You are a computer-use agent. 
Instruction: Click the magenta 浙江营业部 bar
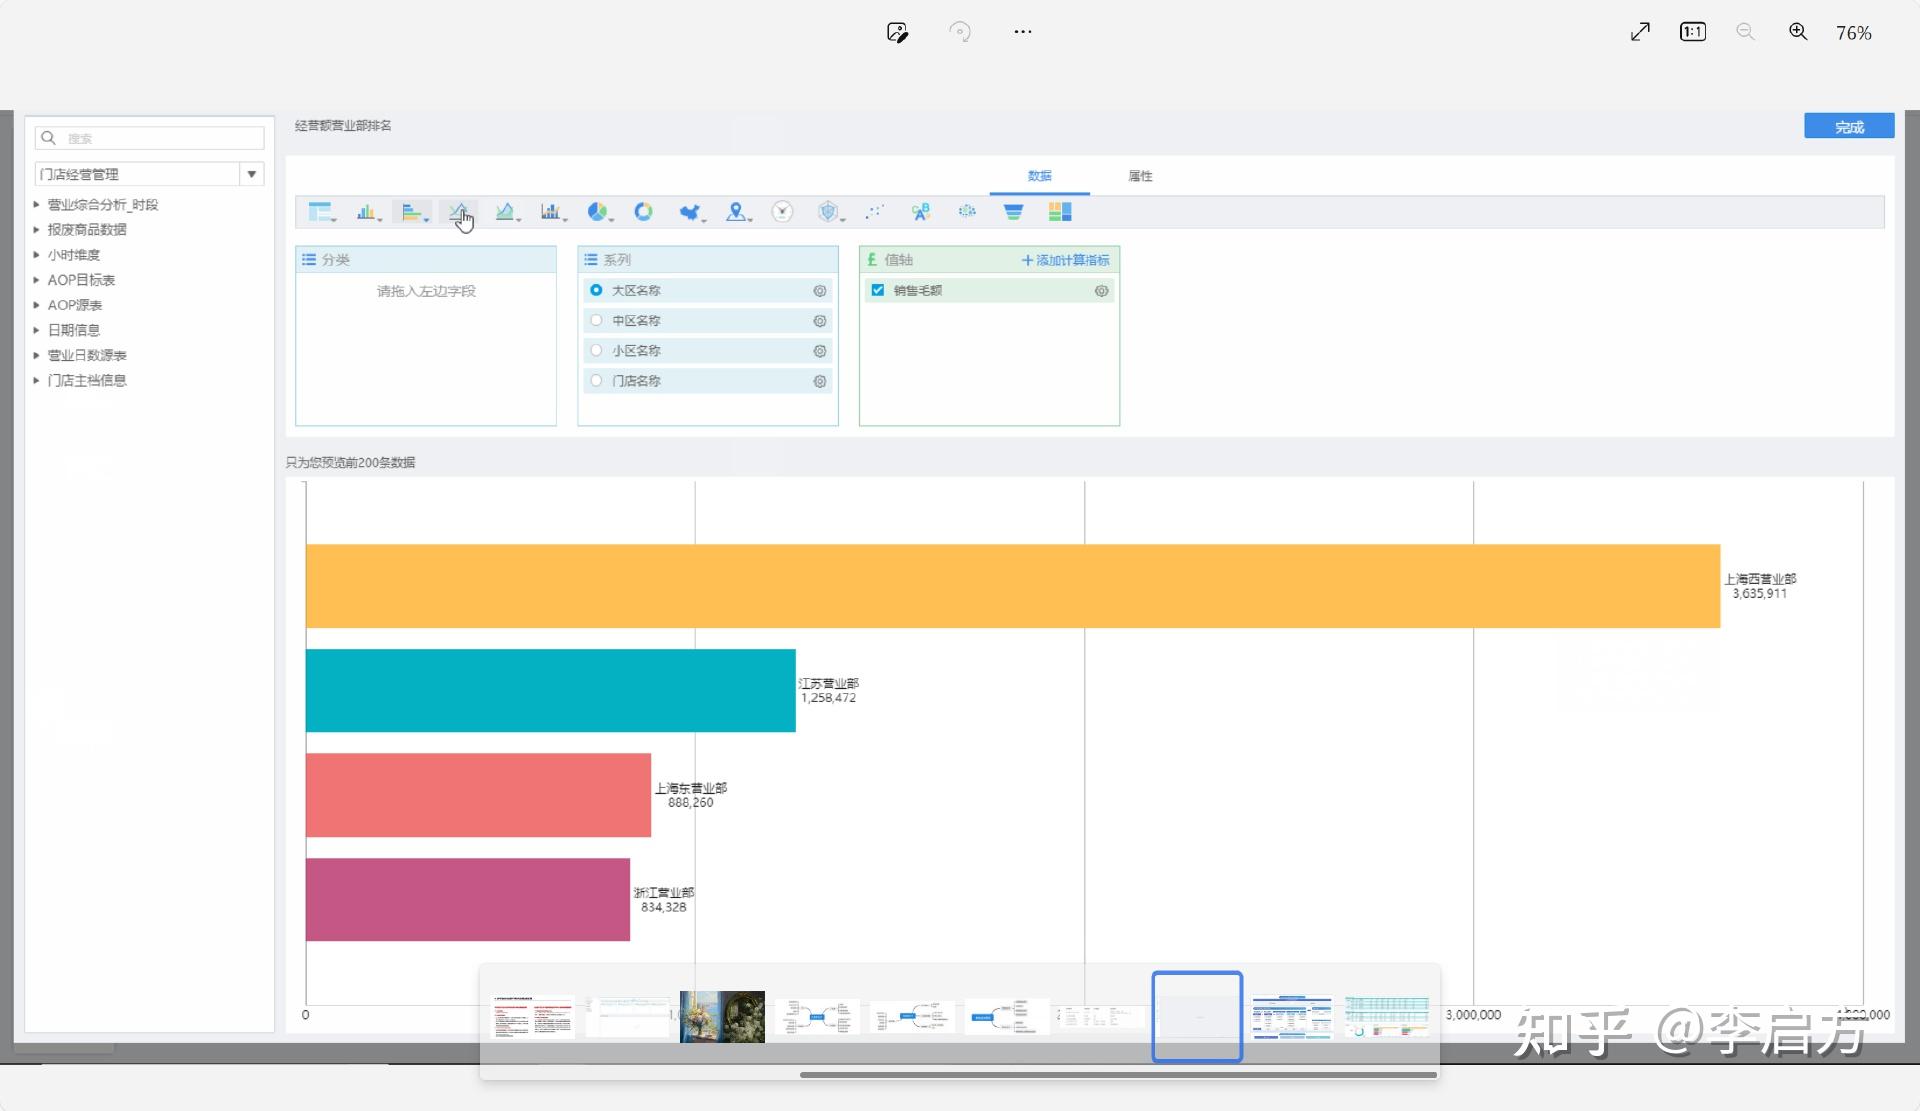pos(467,900)
